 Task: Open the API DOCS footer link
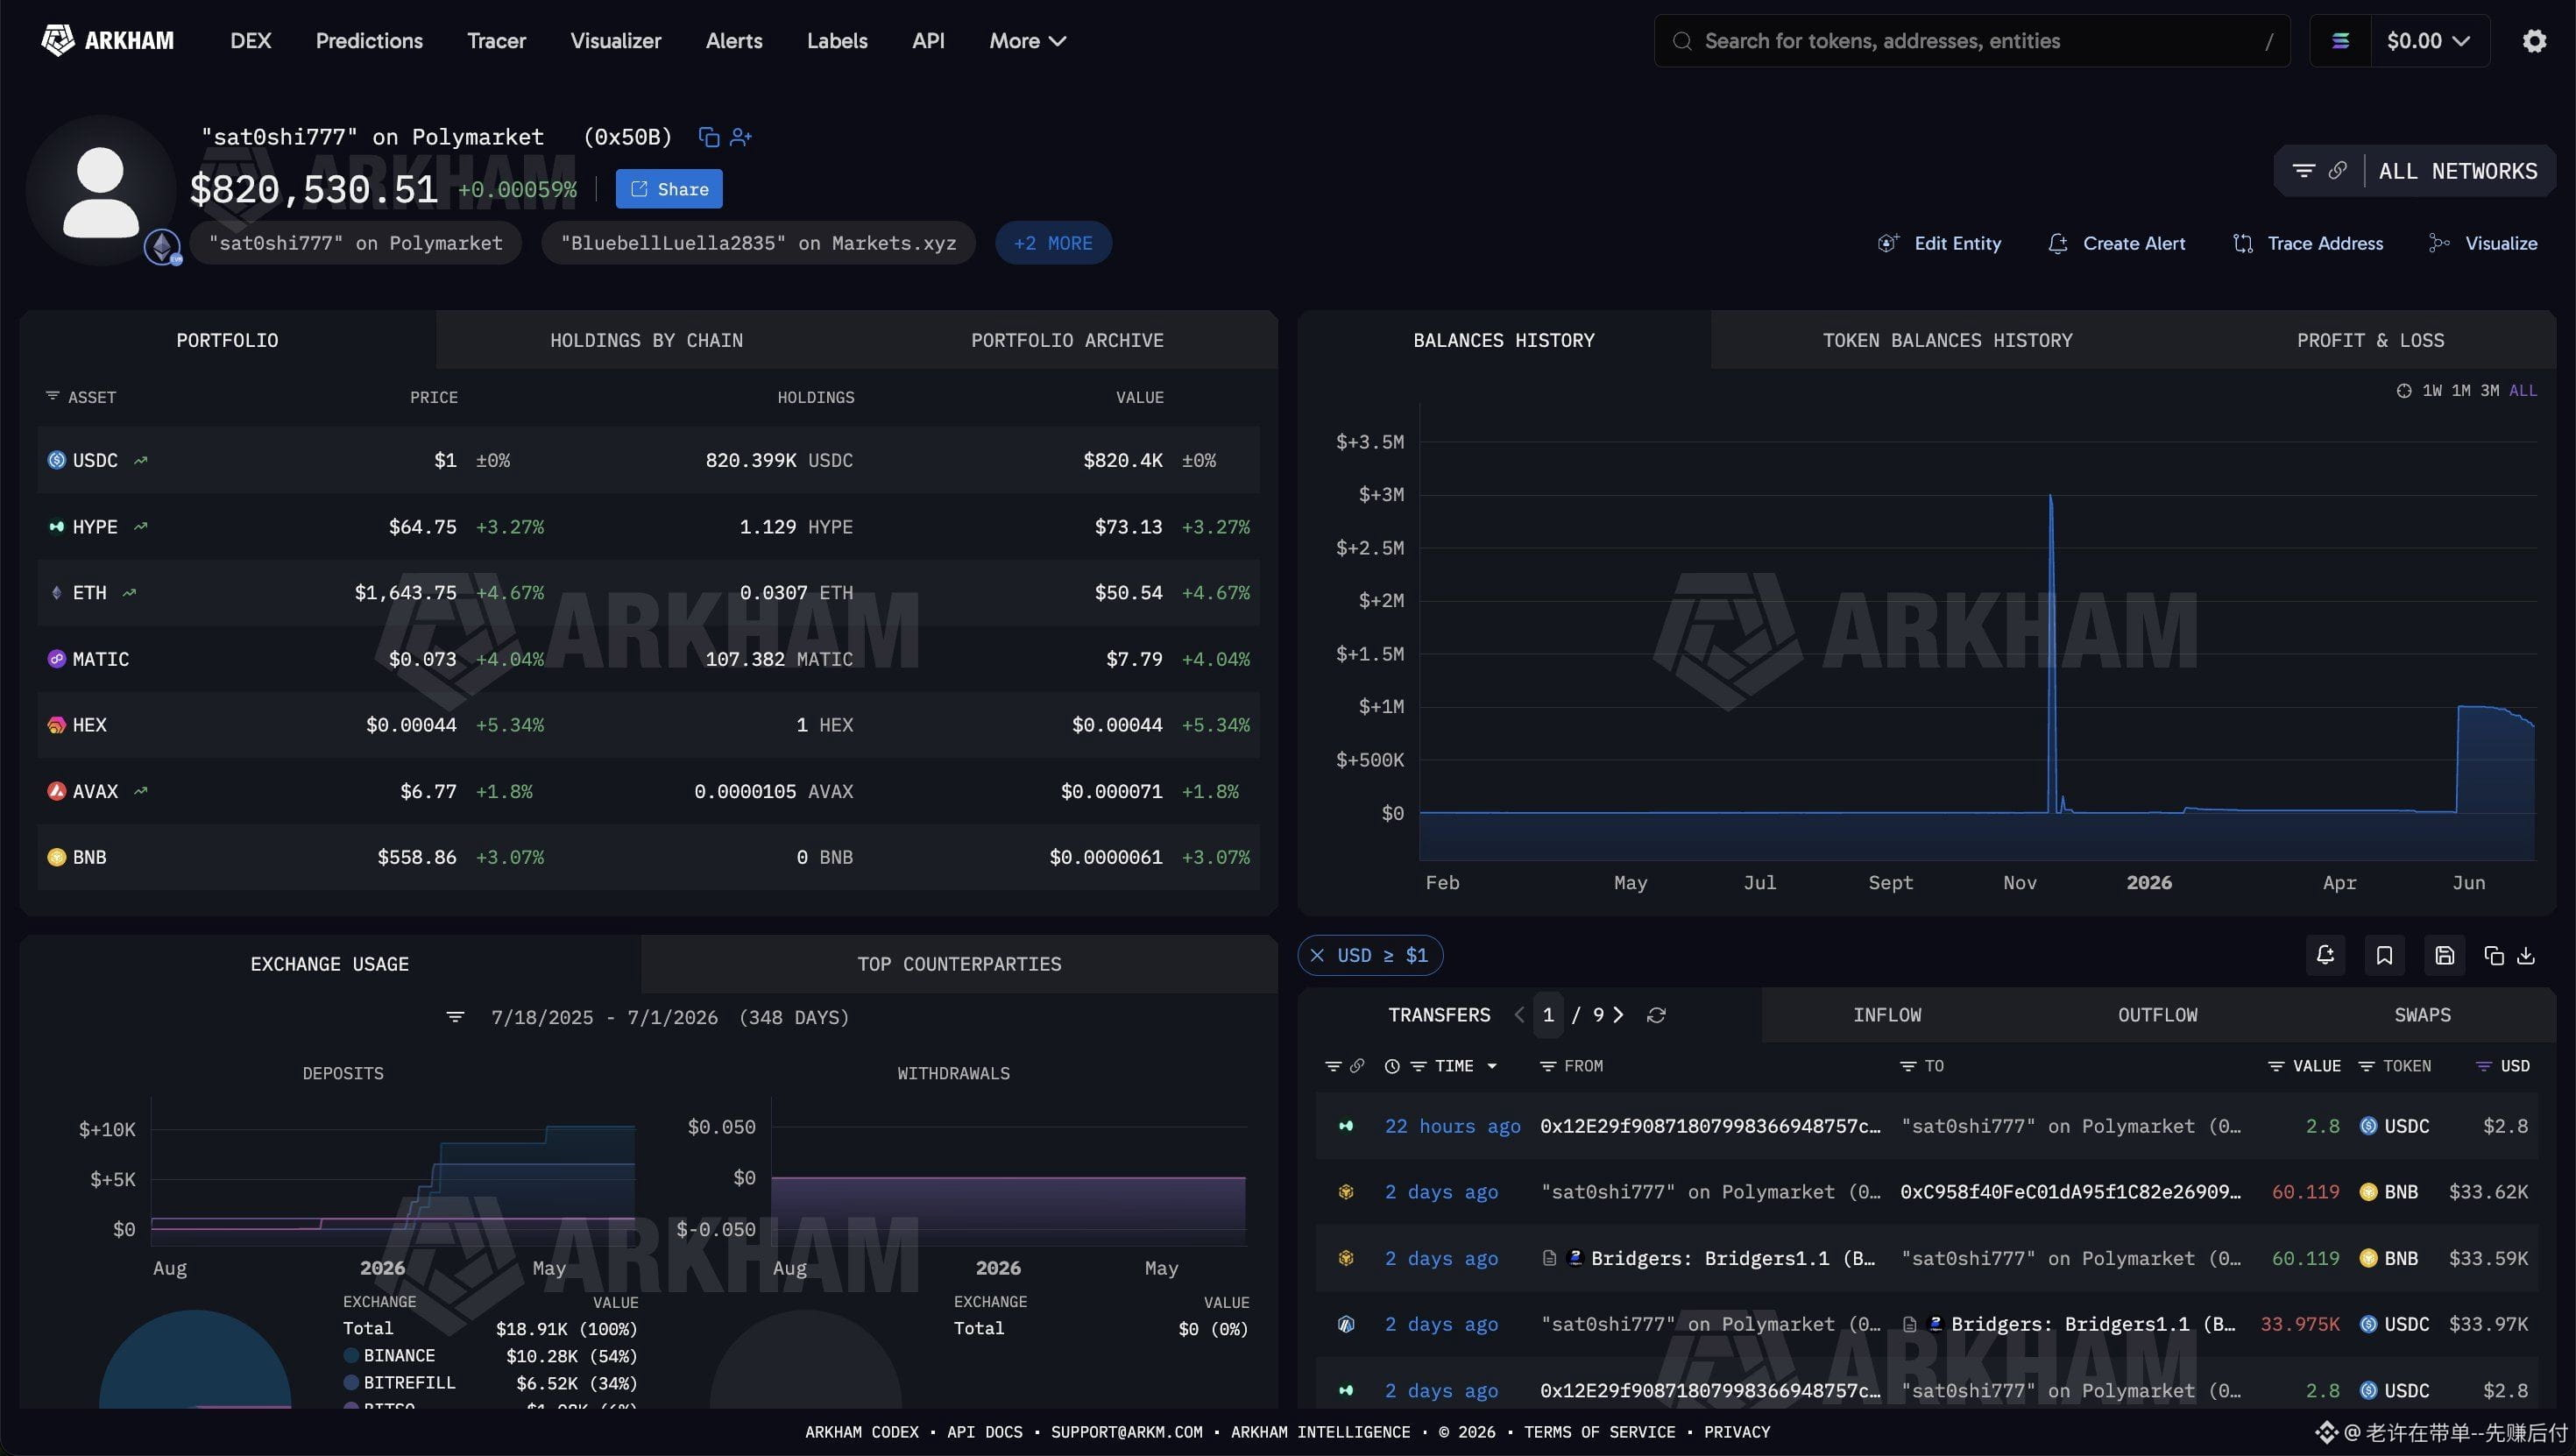coord(985,1432)
